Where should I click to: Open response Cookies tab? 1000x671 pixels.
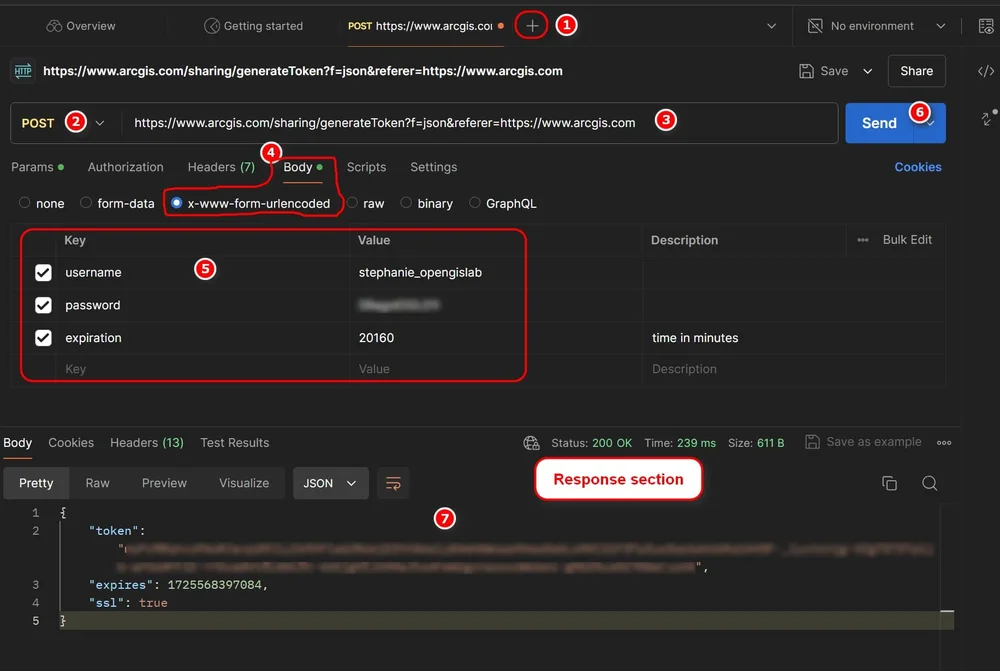click(71, 443)
